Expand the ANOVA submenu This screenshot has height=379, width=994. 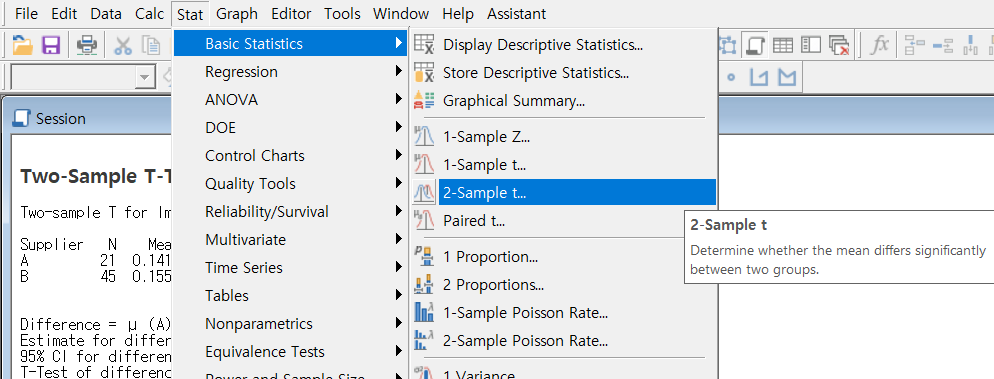coord(290,100)
